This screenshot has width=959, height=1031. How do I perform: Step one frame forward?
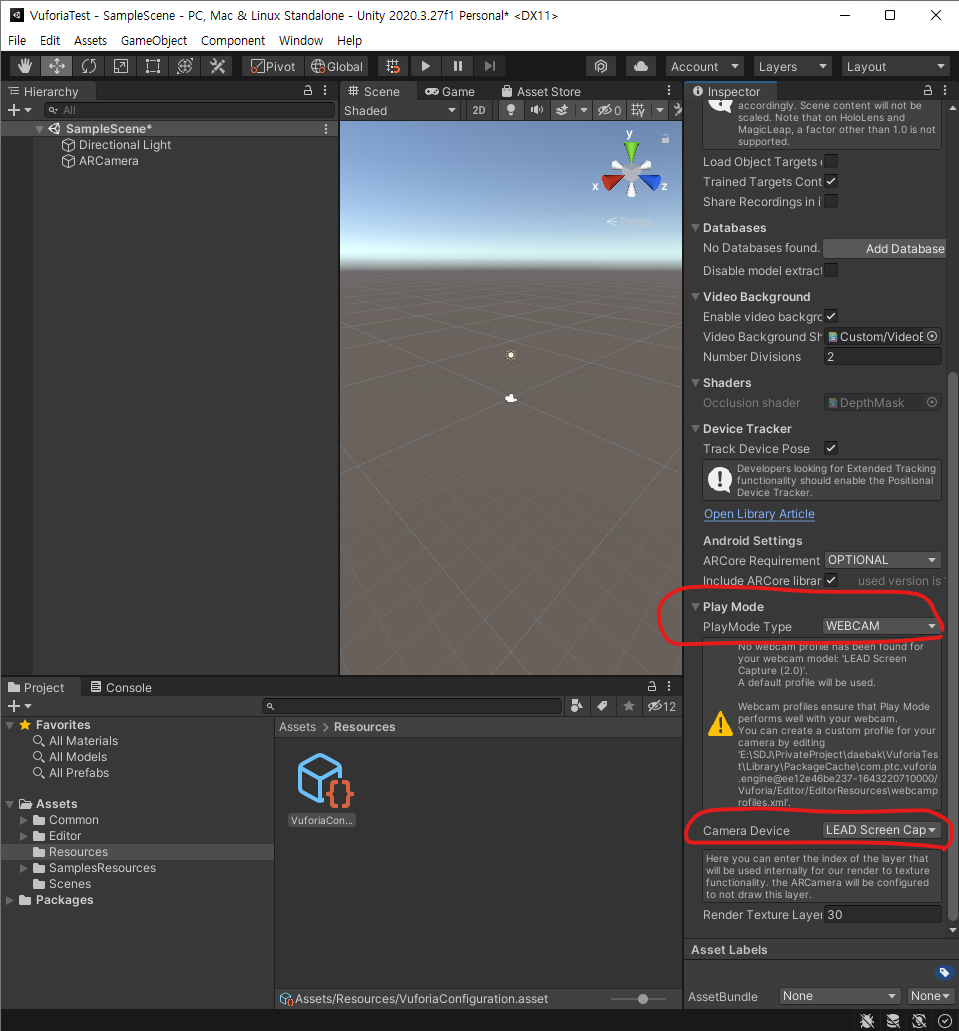pos(489,66)
